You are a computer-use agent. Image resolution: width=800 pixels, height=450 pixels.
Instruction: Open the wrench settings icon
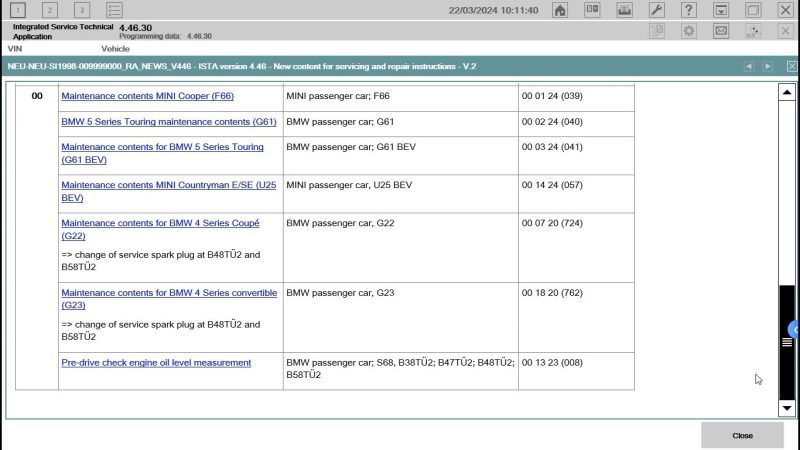[657, 10]
